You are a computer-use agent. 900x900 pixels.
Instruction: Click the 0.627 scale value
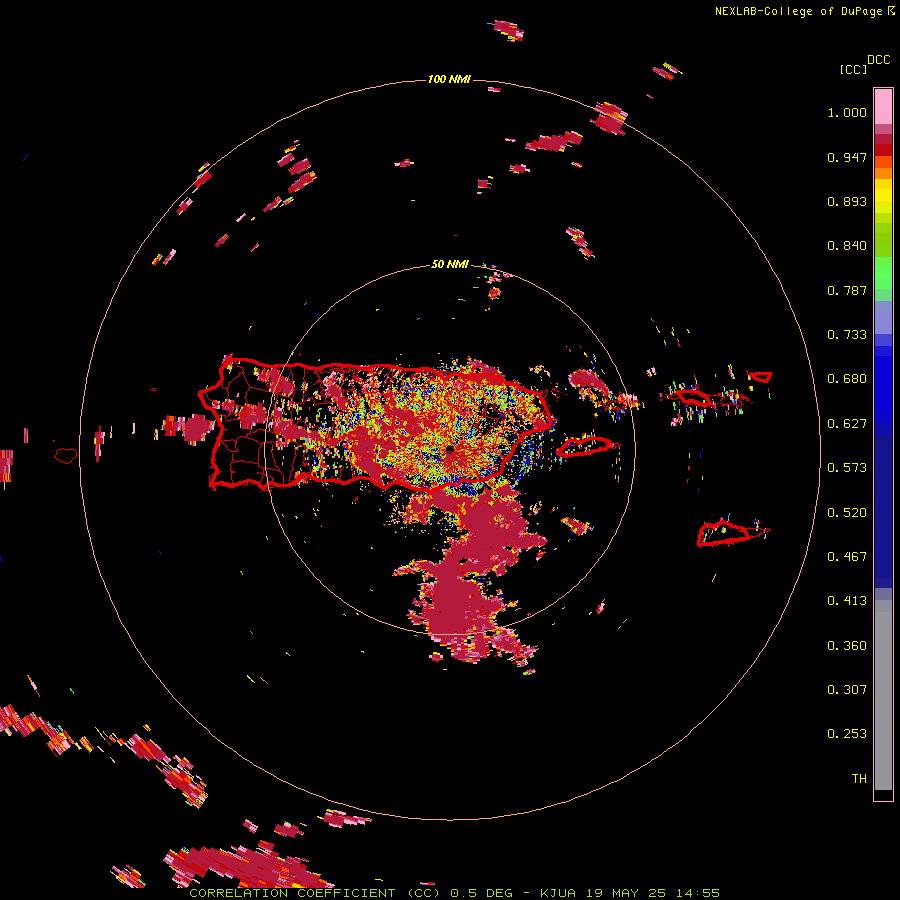(x=847, y=424)
